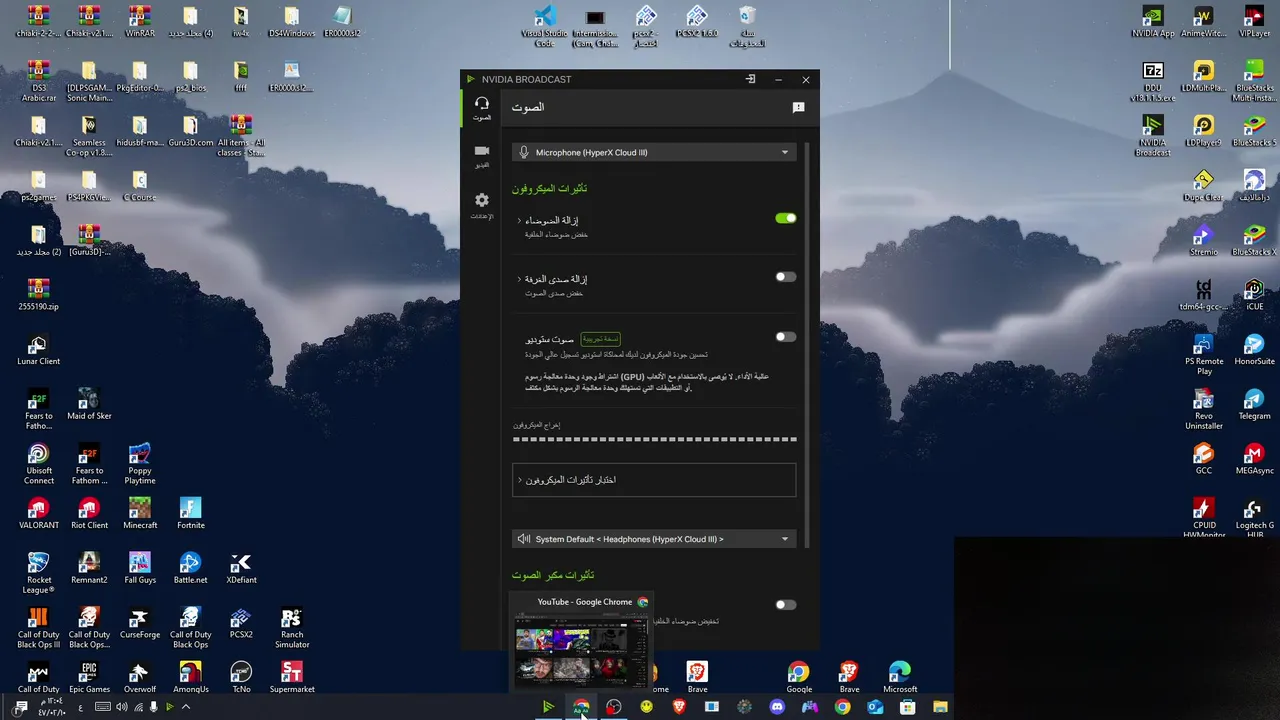This screenshot has height=720, width=1280.
Task: Open the BlueStacks 5 desktop icon
Action: (1254, 130)
